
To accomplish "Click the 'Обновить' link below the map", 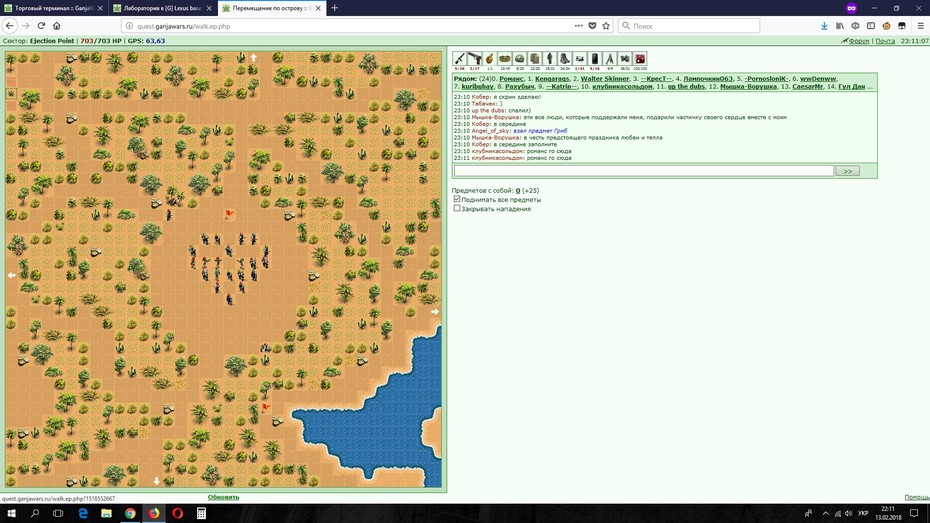I will point(224,497).
